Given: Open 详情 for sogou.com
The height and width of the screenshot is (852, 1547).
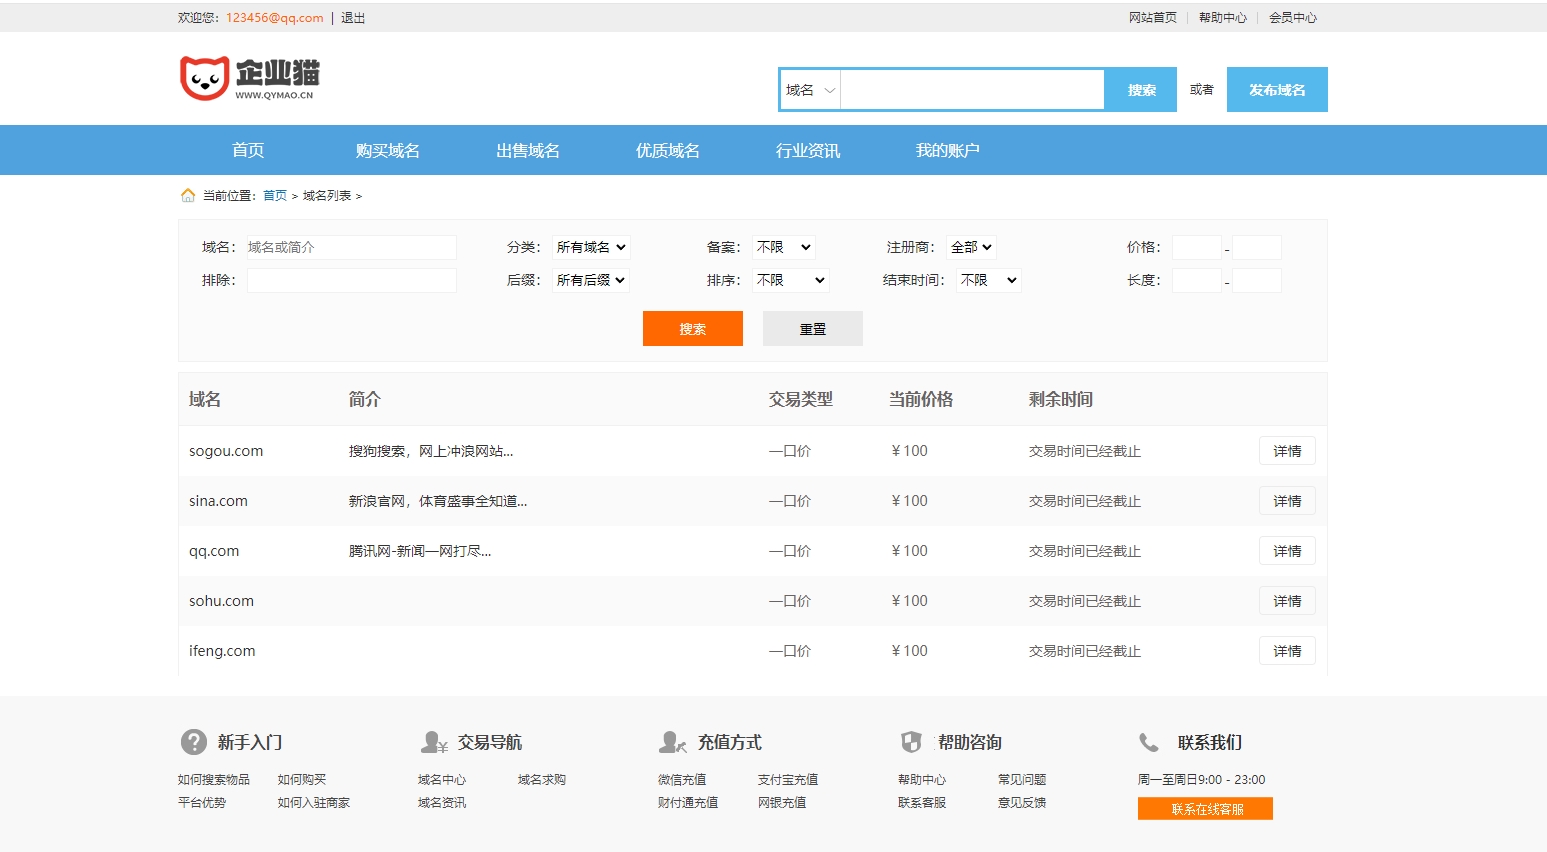Looking at the screenshot, I should tap(1287, 451).
